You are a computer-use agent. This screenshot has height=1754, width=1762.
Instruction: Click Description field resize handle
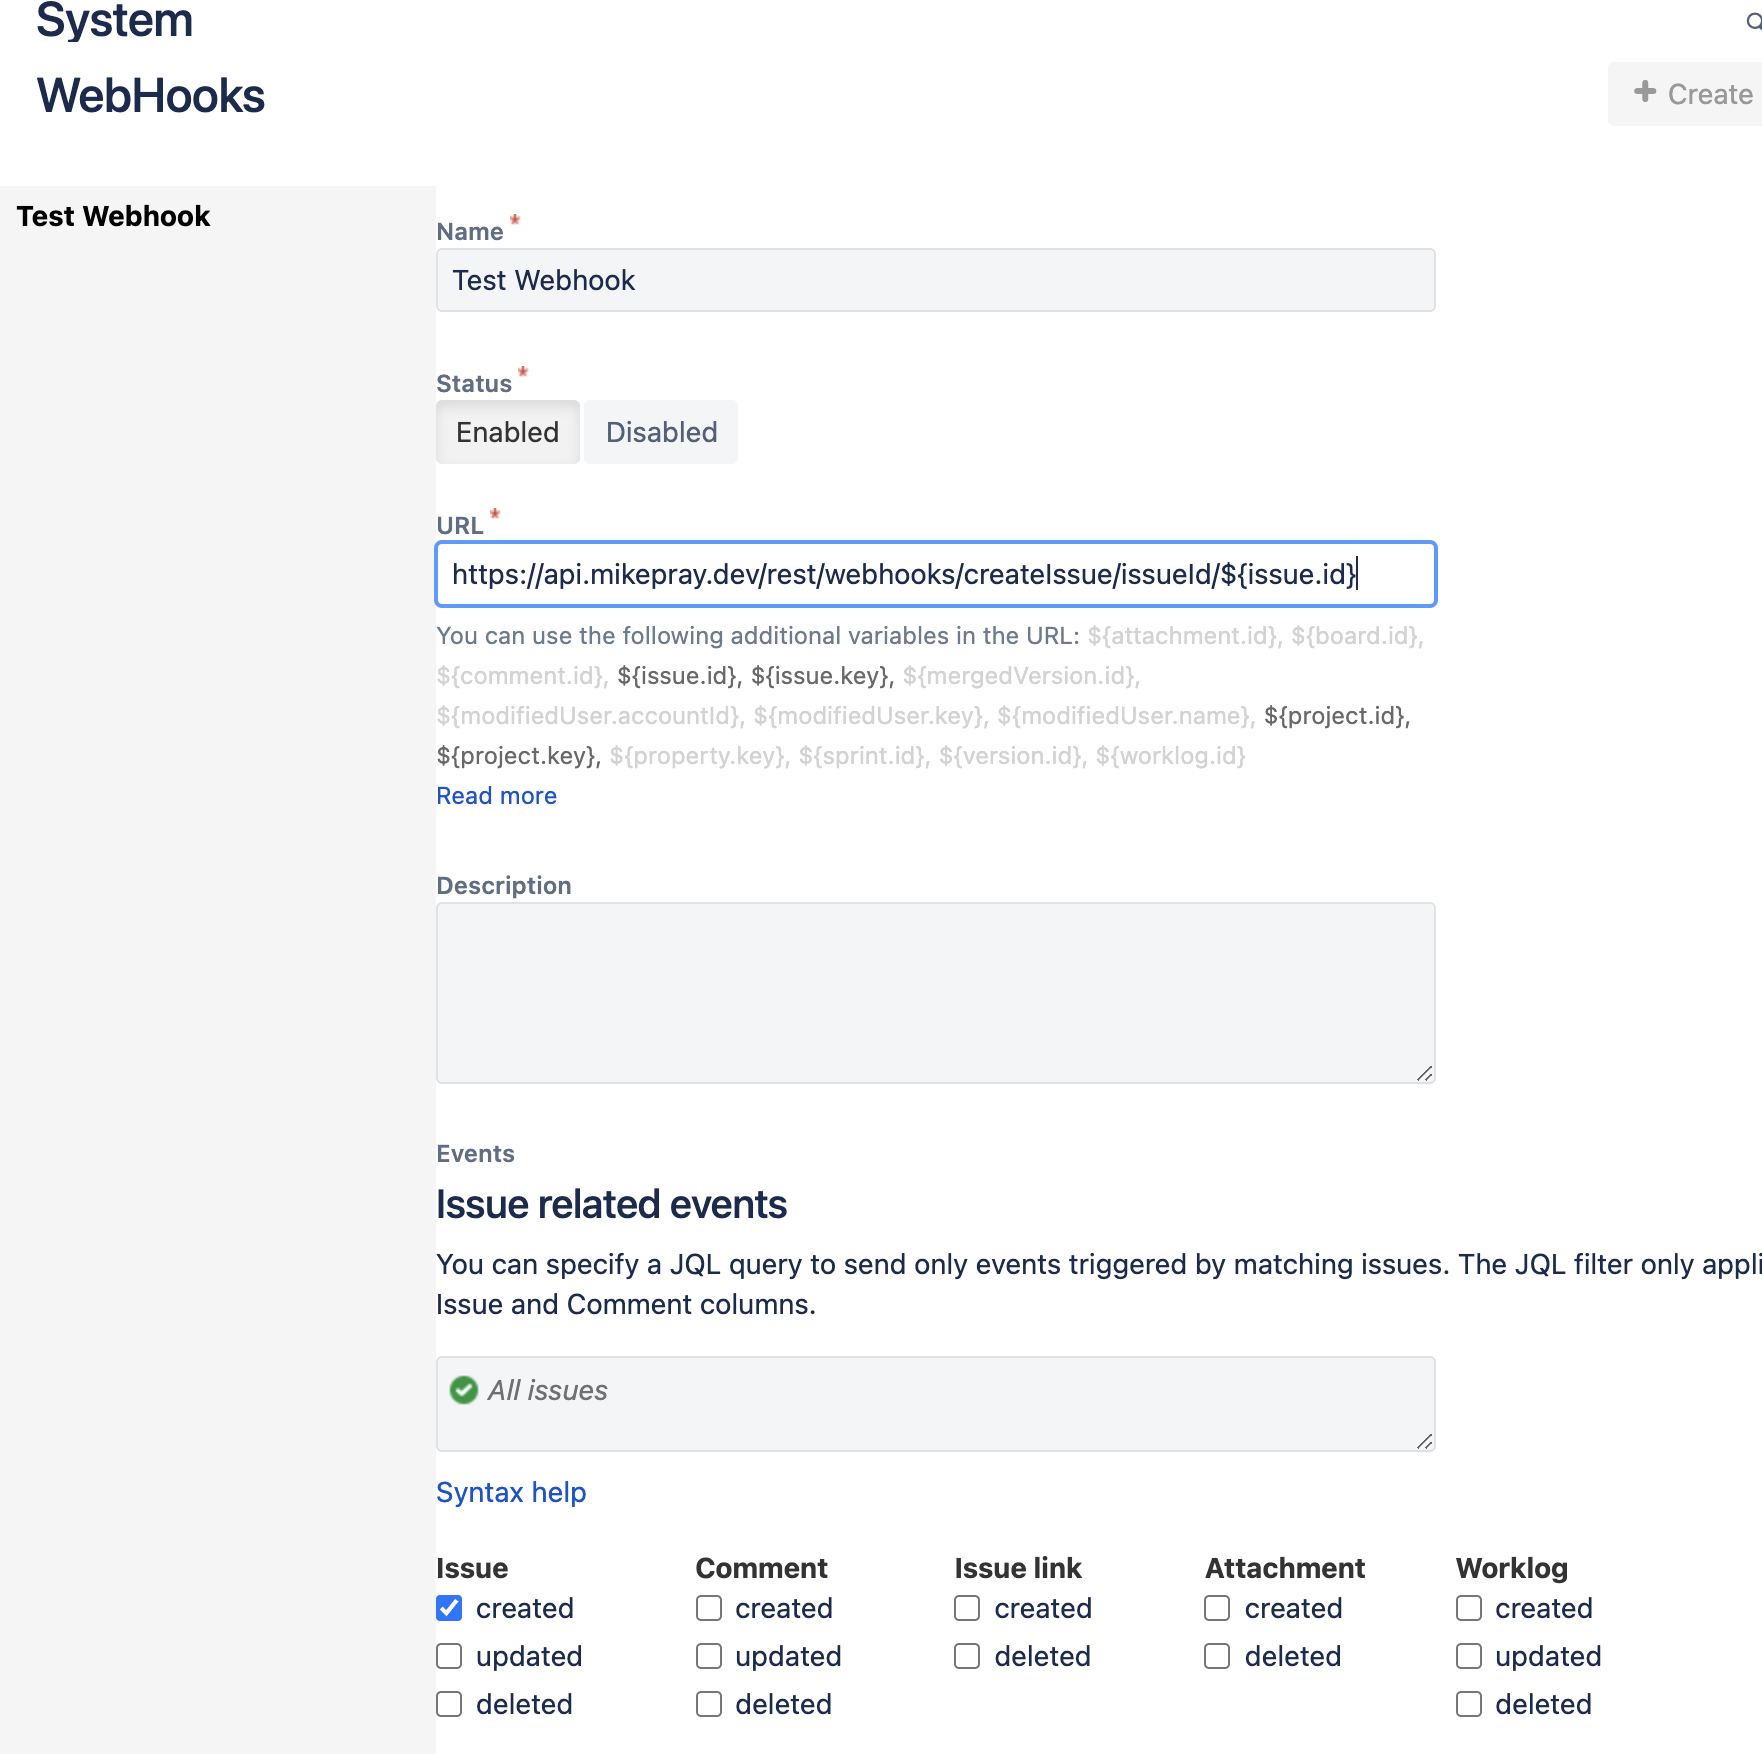[x=1425, y=1073]
